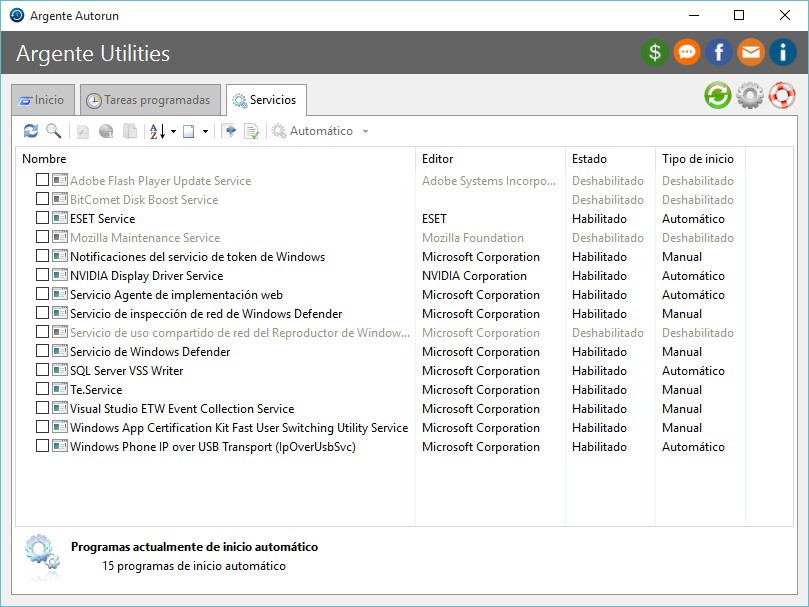
Task: Tick the ESET Service checkbox
Action: [42, 218]
